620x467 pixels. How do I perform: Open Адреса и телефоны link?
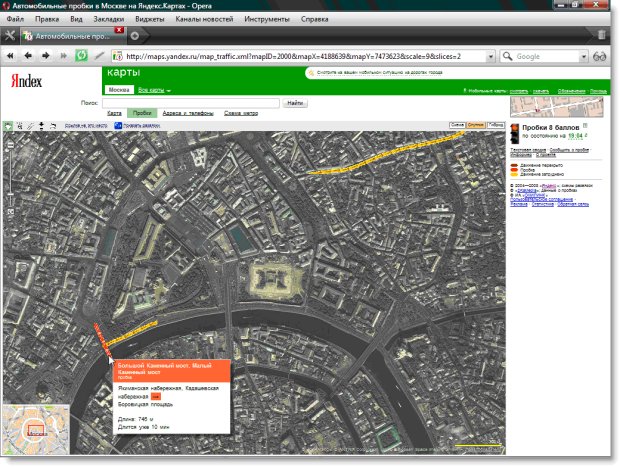tap(188, 113)
